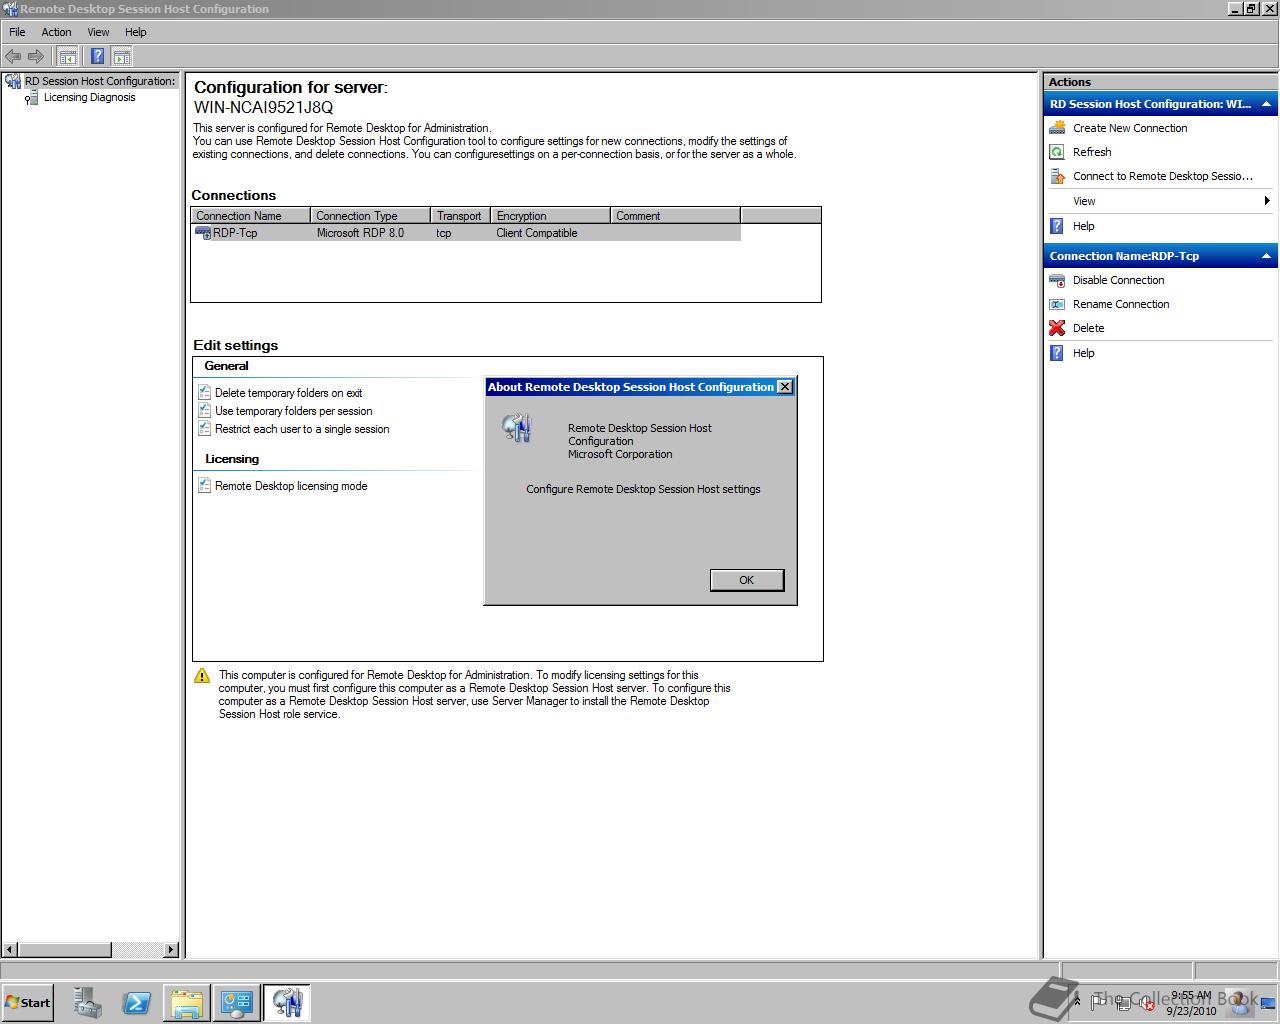Open Server Manager from the taskbar
The width and height of the screenshot is (1280, 1024).
pyautogui.click(x=87, y=1003)
